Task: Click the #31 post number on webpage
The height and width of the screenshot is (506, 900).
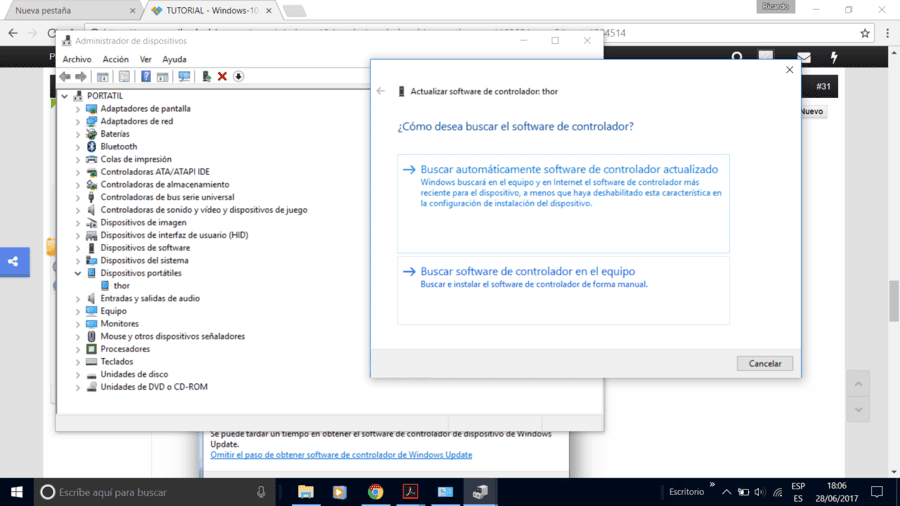Action: (823, 86)
